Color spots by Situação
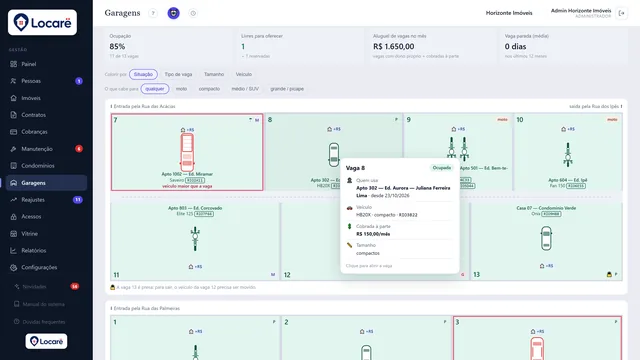The height and width of the screenshot is (360, 640). 143,74
